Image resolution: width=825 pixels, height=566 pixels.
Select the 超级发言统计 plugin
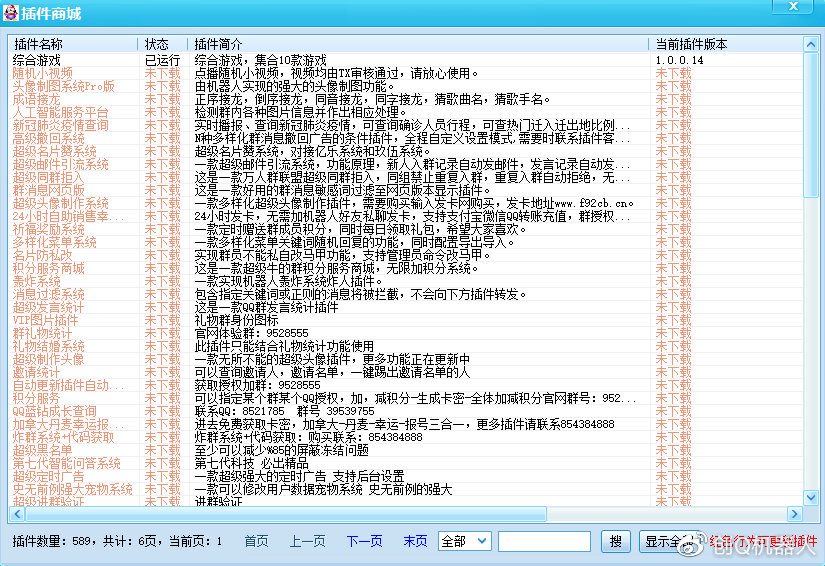click(x=48, y=307)
